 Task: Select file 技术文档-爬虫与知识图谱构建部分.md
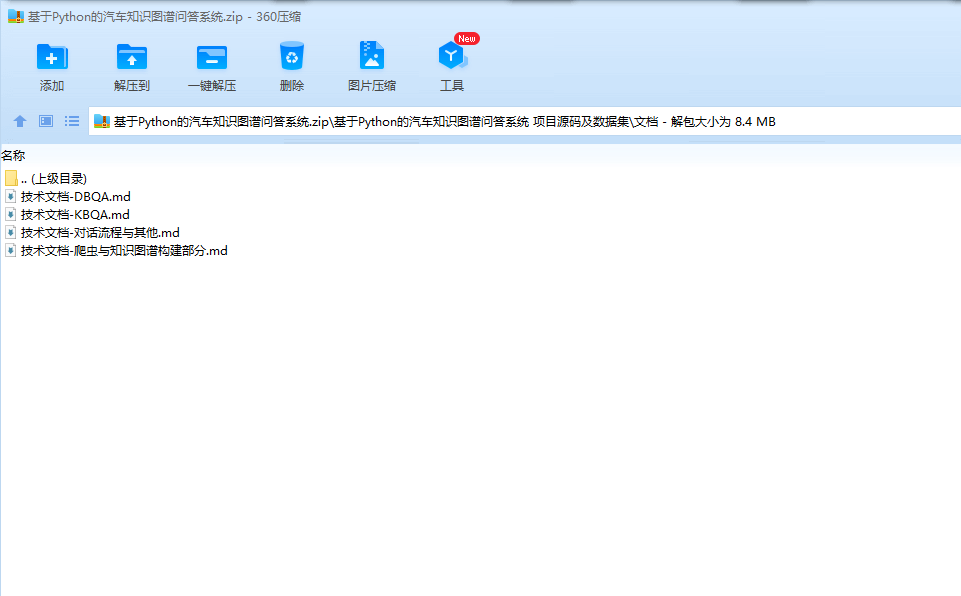point(124,251)
